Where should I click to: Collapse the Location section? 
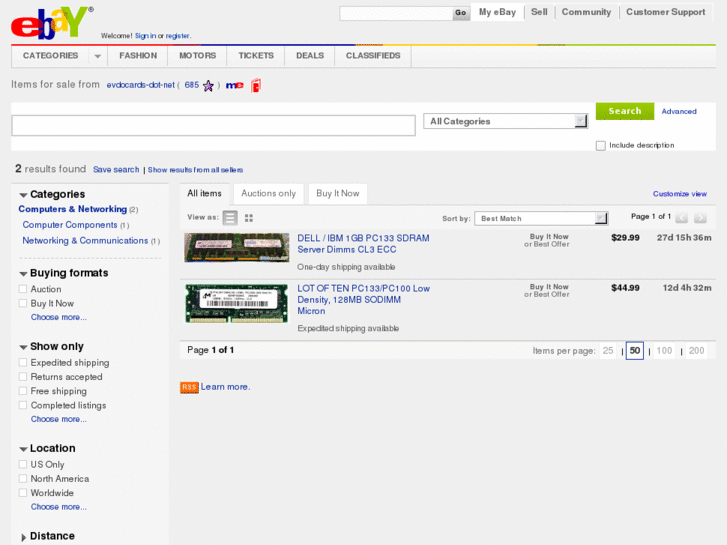coord(23,449)
